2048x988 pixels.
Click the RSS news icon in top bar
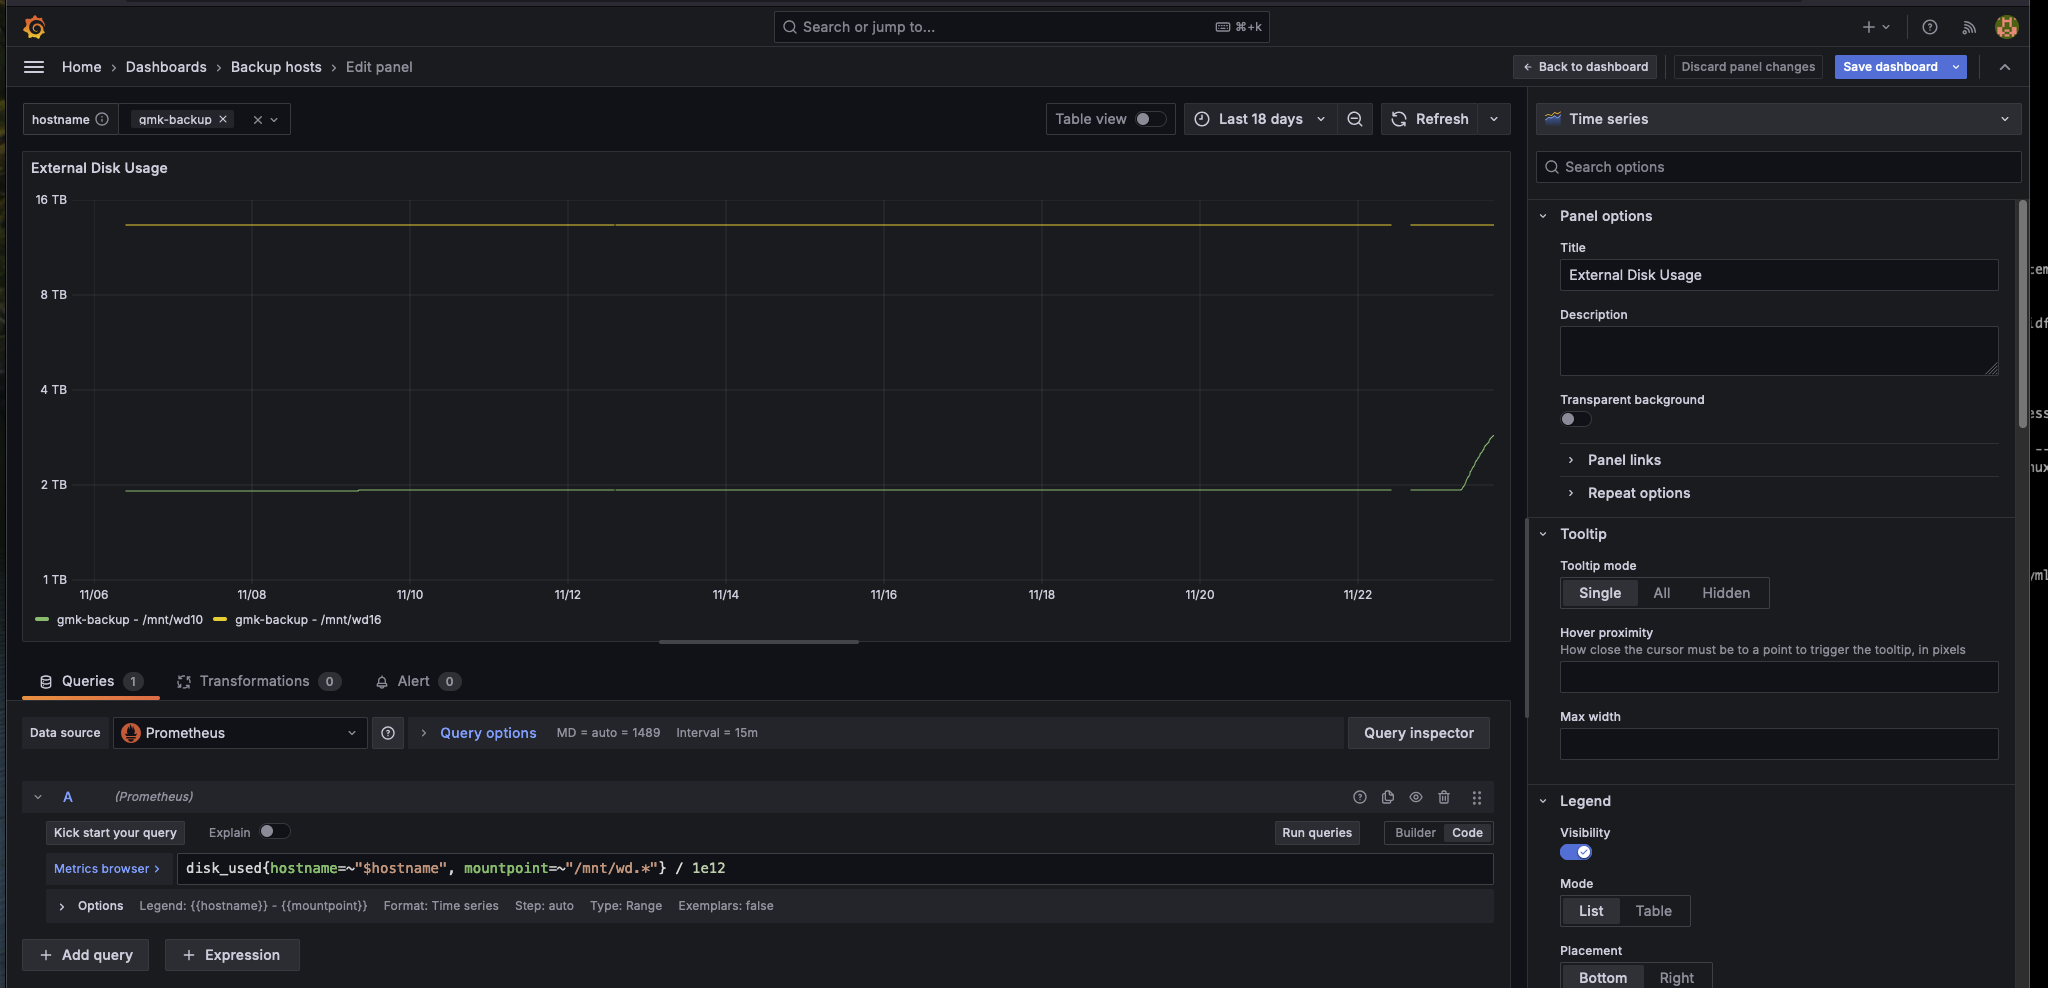1968,27
